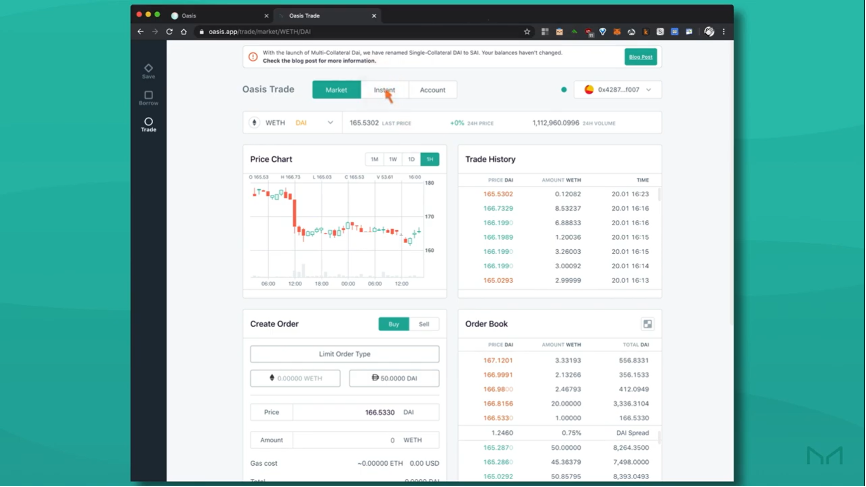Open the orange k browser extension
This screenshot has height=487, width=866.
(x=646, y=31)
